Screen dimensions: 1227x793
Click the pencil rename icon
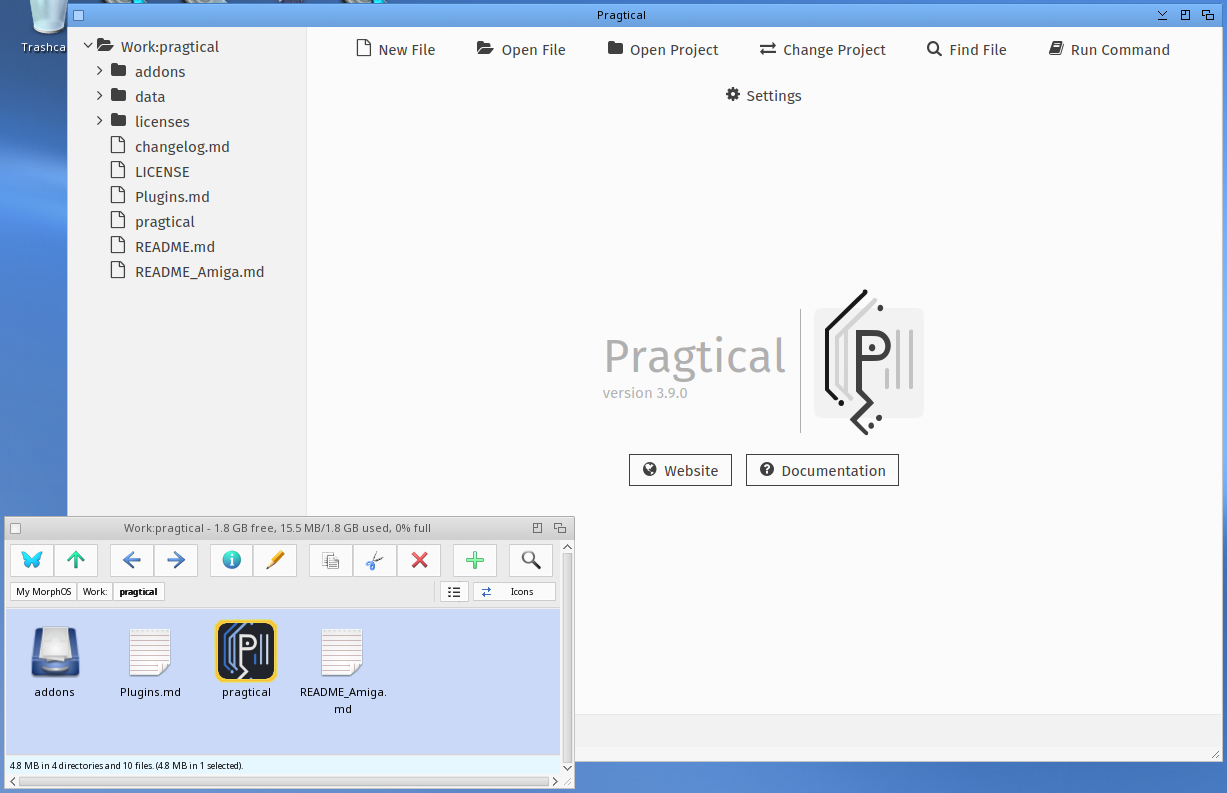point(276,560)
